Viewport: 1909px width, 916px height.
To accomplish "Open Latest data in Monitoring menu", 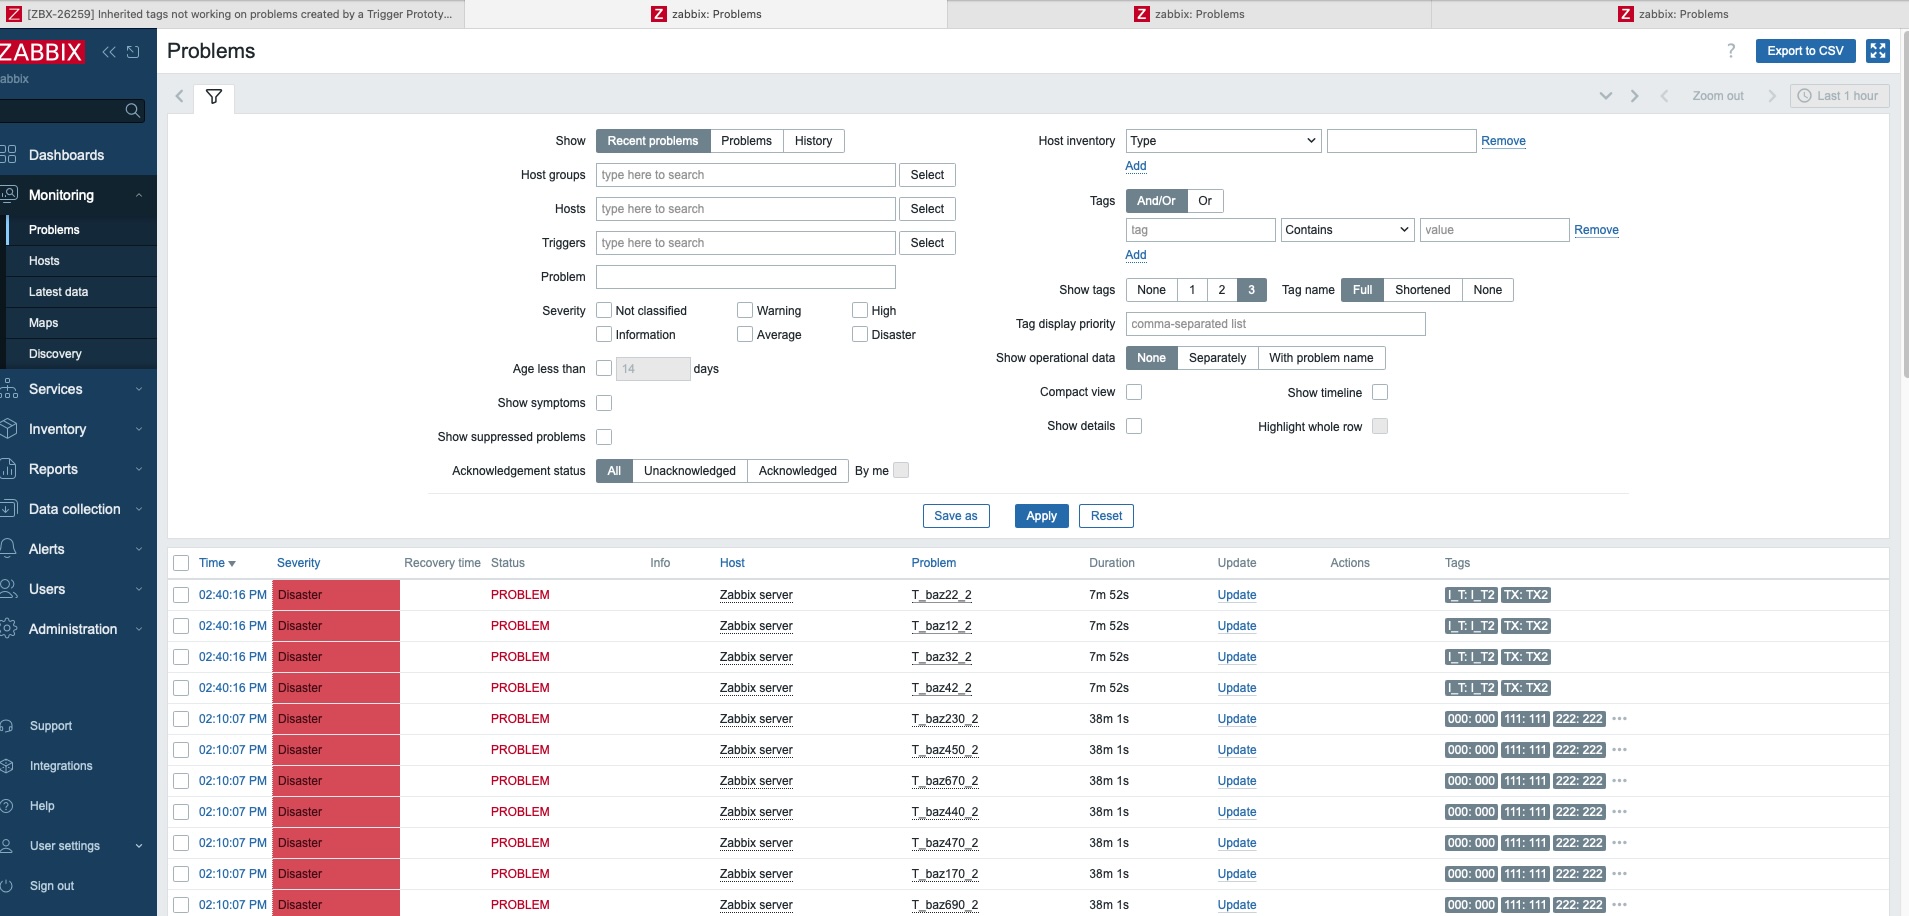I will (58, 292).
